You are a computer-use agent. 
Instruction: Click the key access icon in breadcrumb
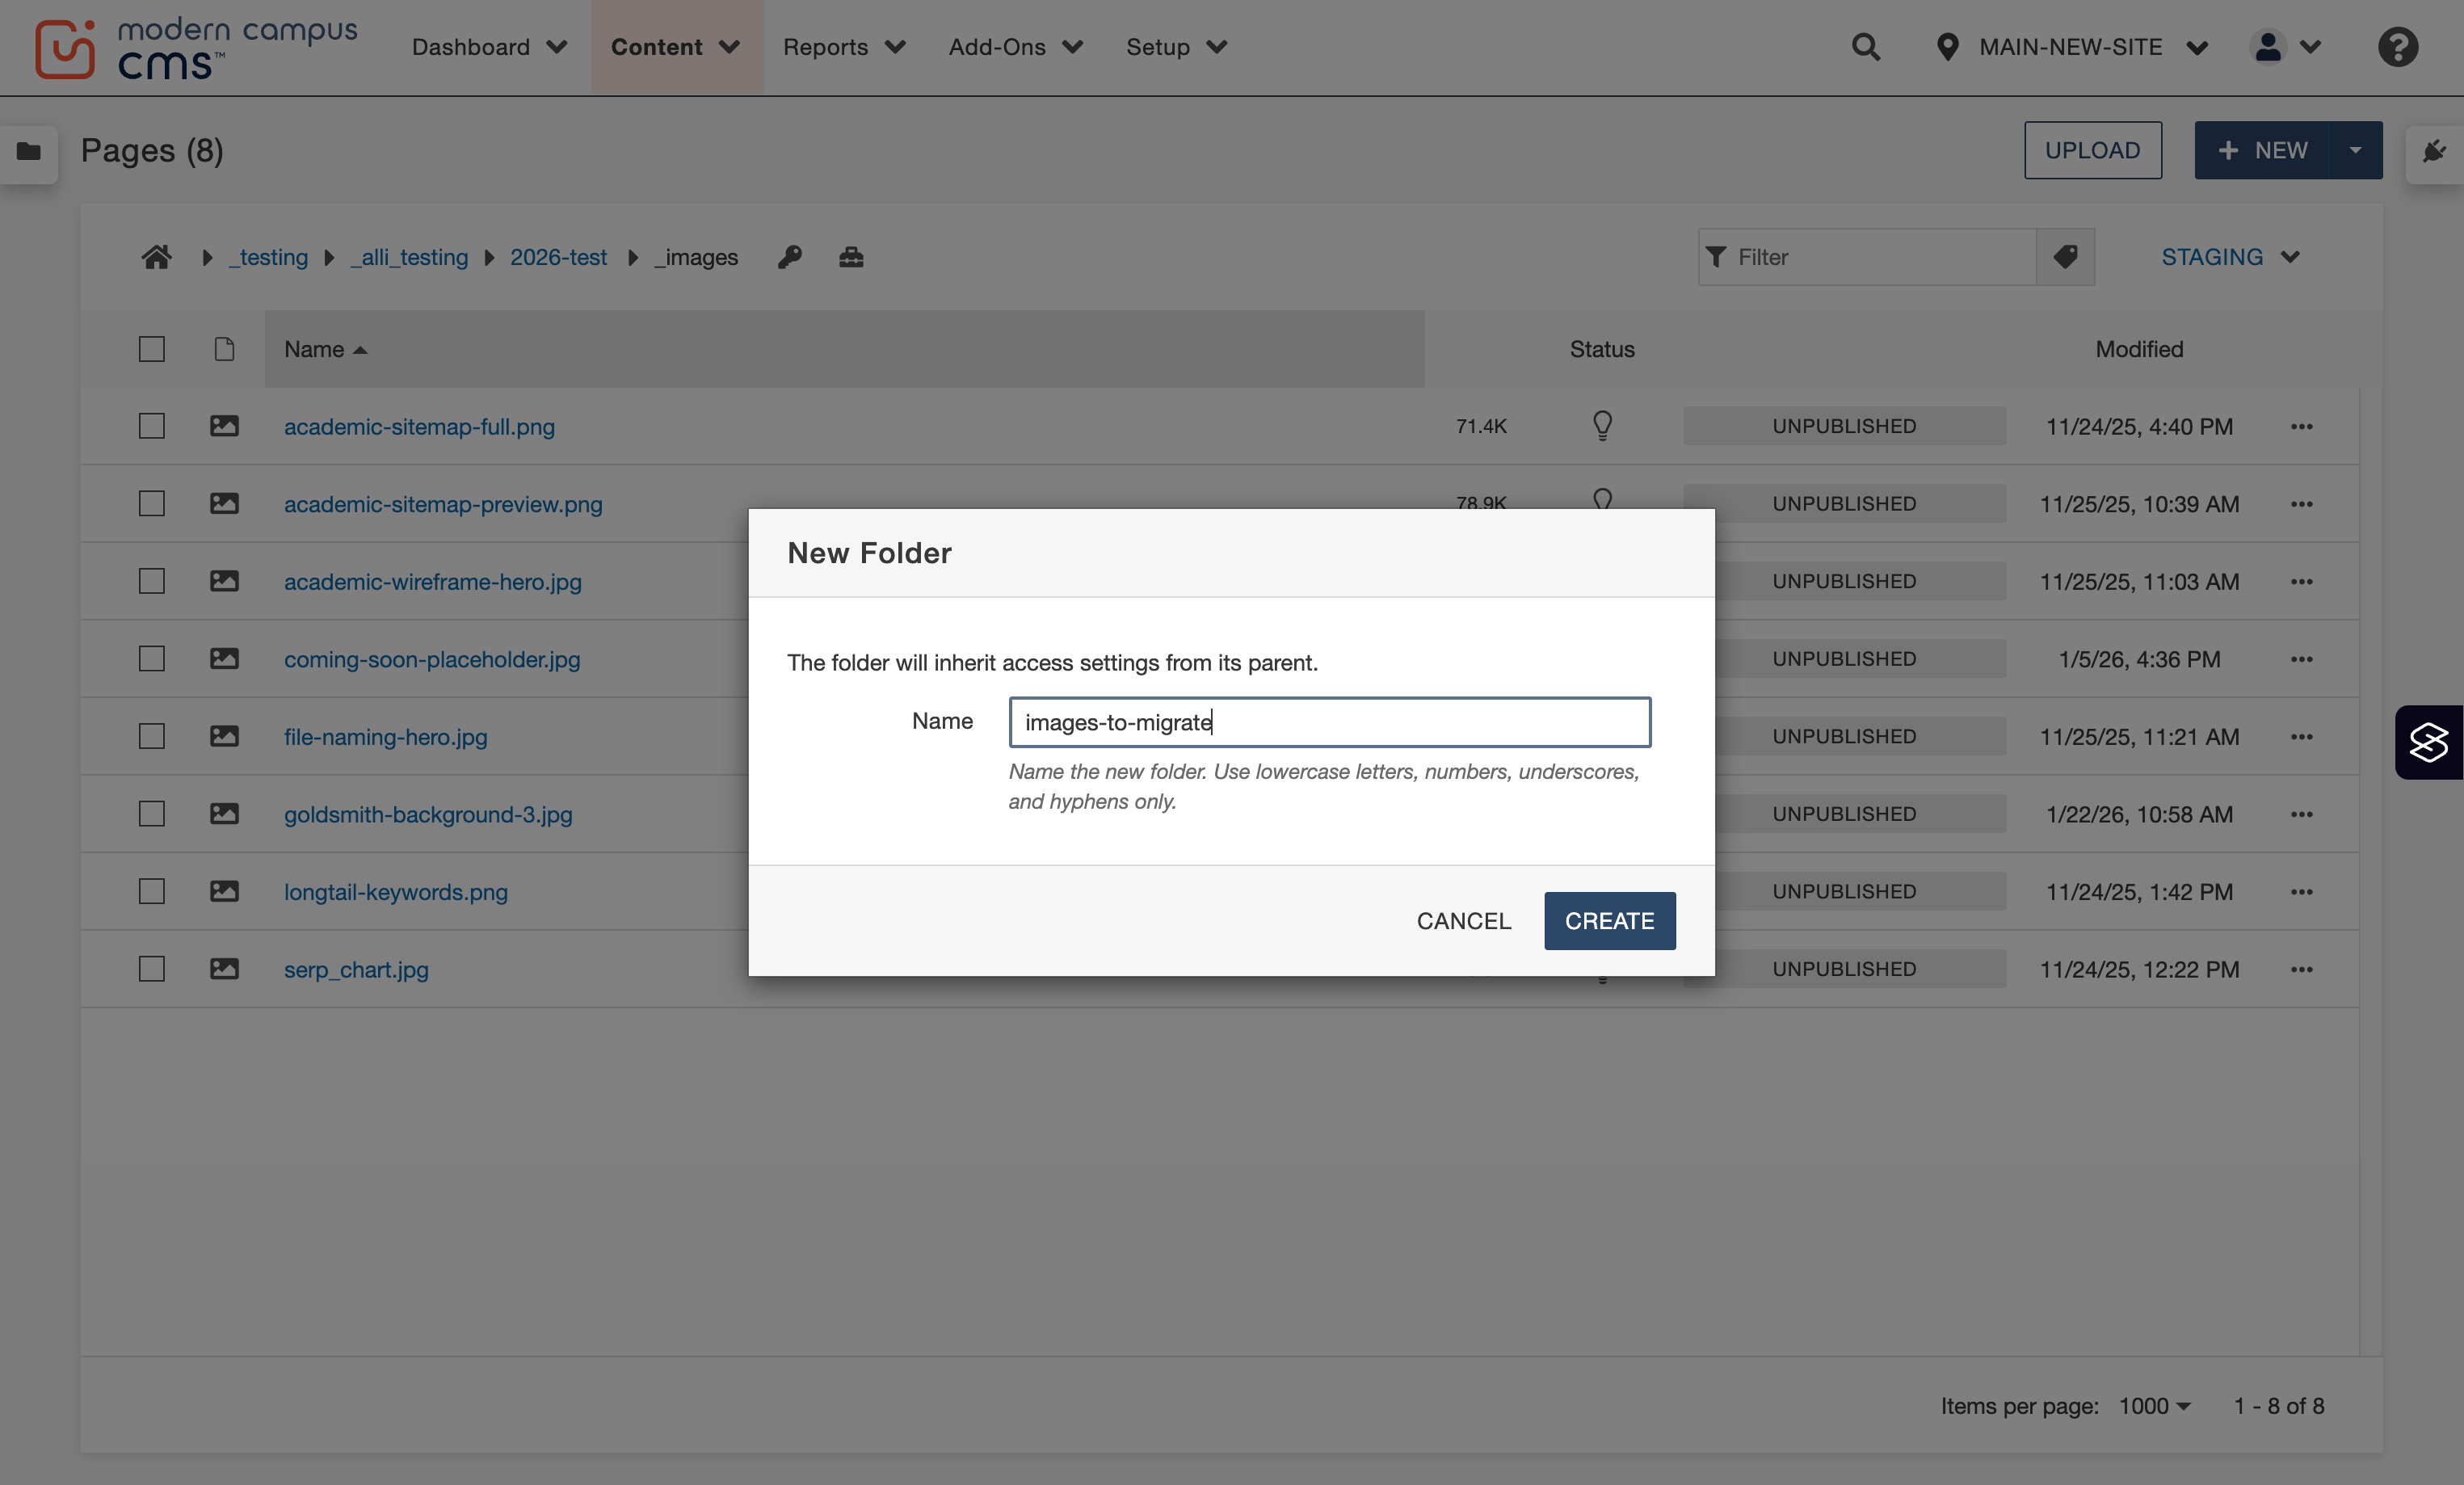point(790,257)
